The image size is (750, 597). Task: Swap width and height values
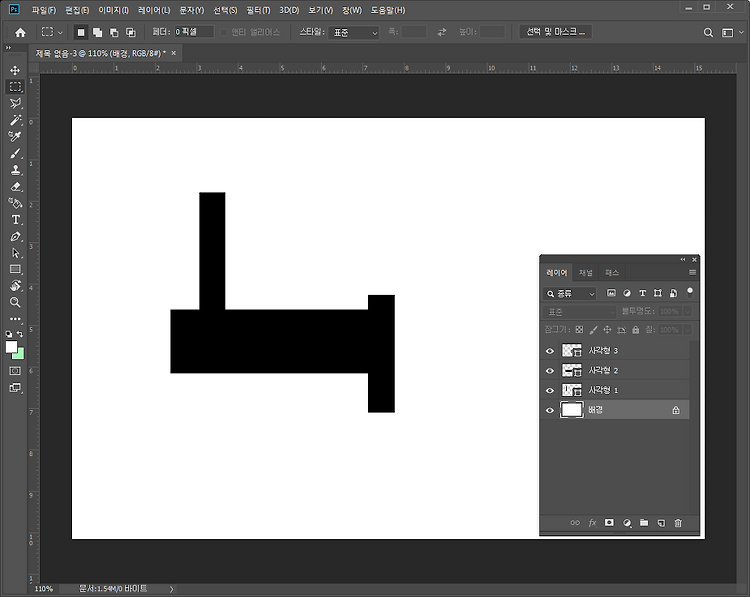441,32
